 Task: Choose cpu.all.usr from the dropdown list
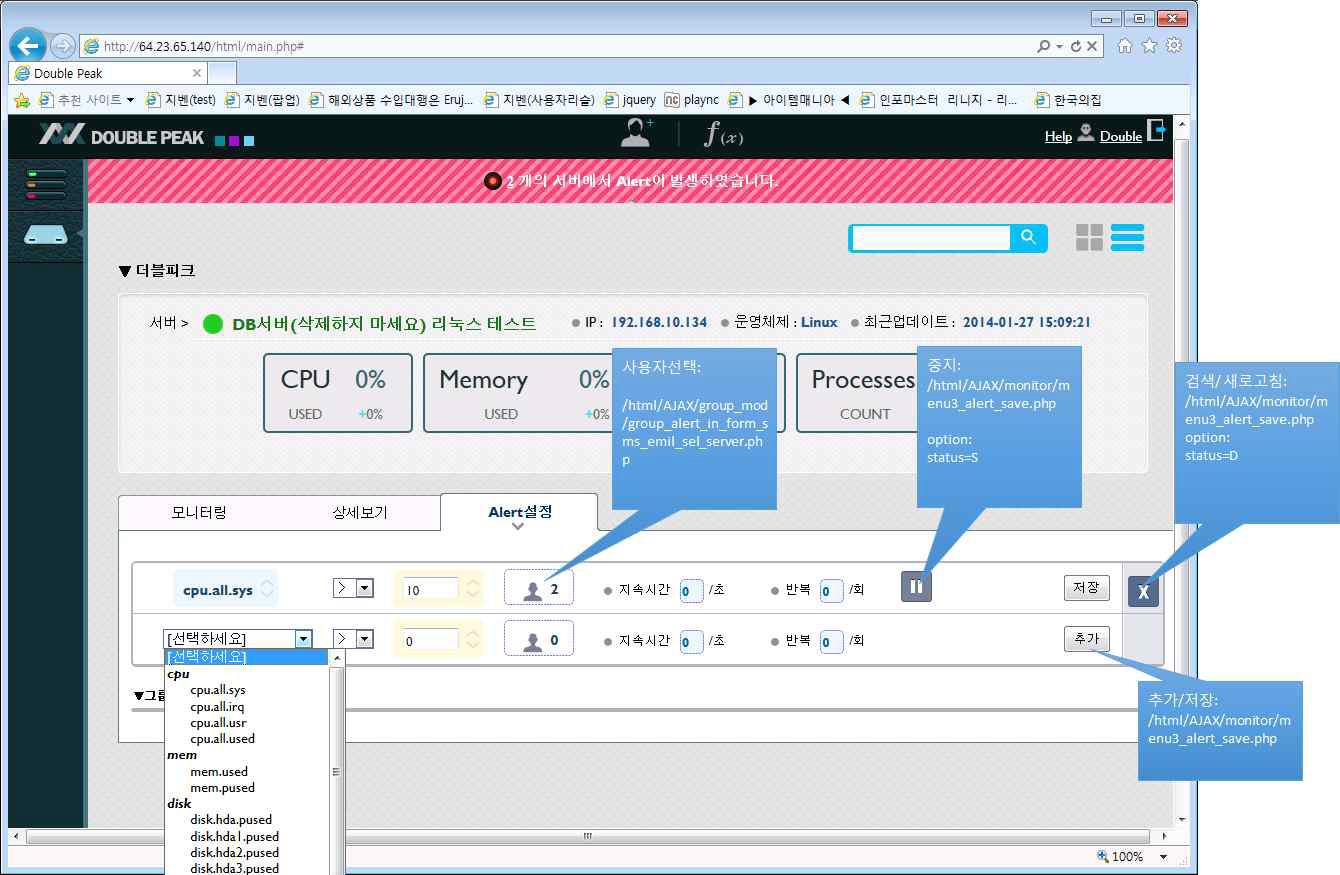coord(218,723)
